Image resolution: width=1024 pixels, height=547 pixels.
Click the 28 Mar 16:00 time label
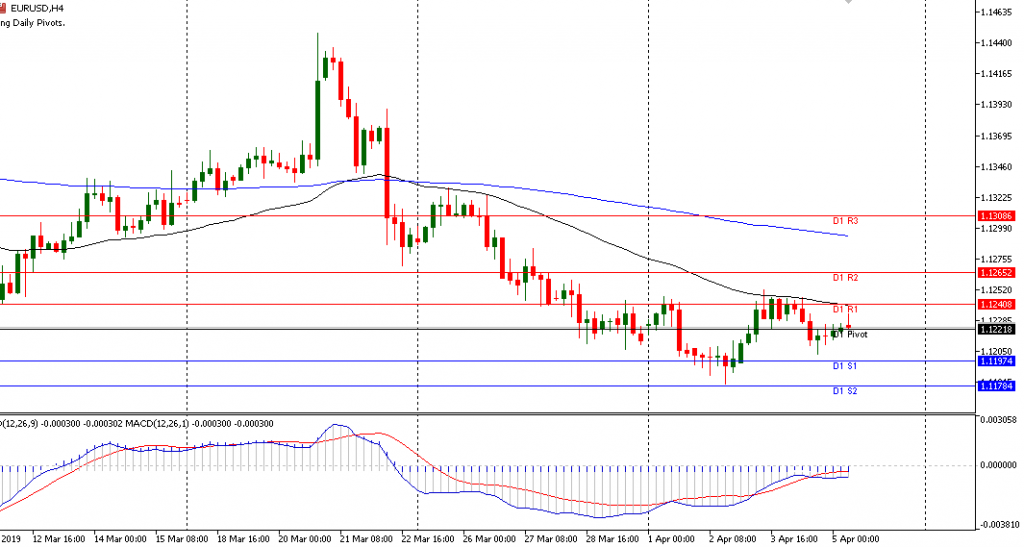point(612,539)
